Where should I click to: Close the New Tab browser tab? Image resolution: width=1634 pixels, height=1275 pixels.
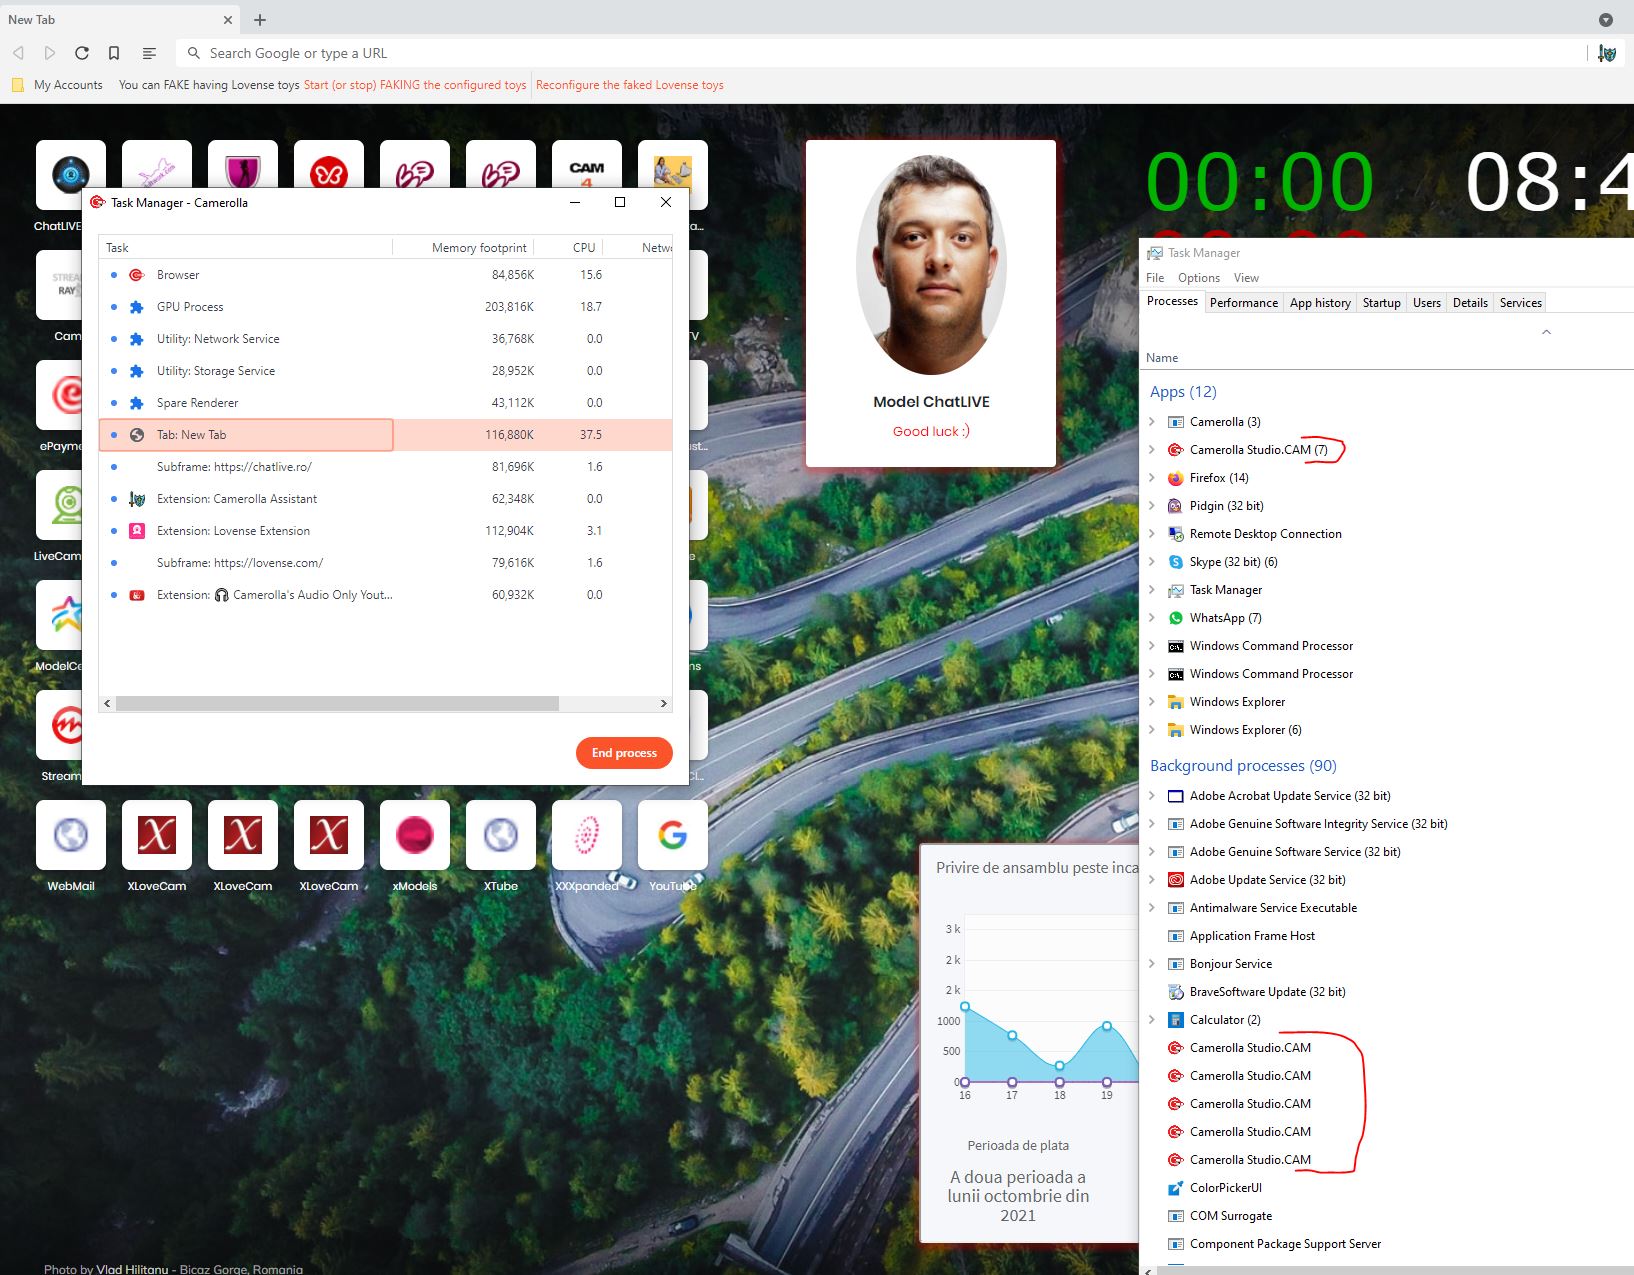[228, 20]
